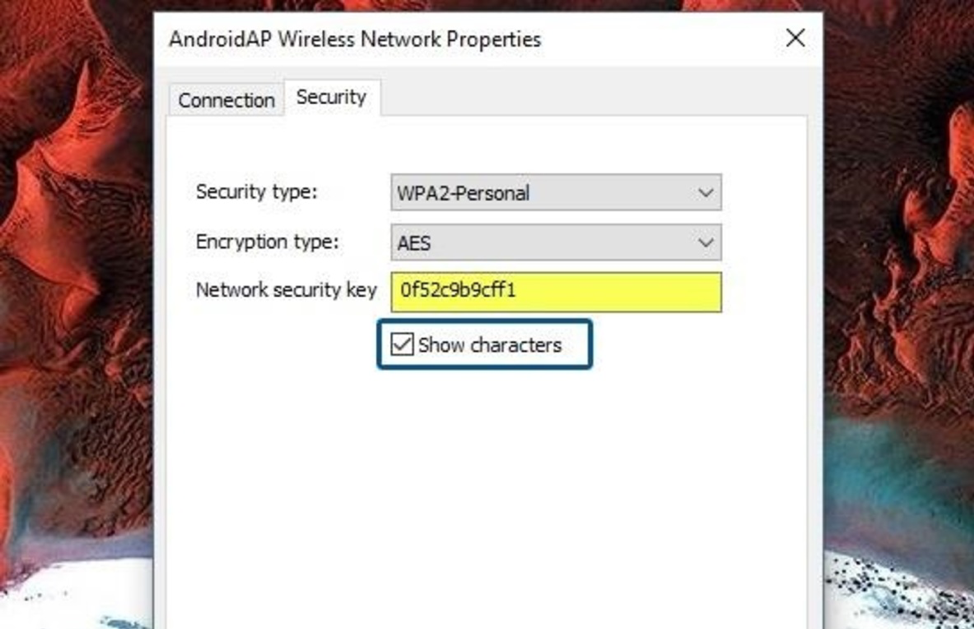Expand Security type using its chevron arrow
Screen dimensions: 974x629
(706, 192)
